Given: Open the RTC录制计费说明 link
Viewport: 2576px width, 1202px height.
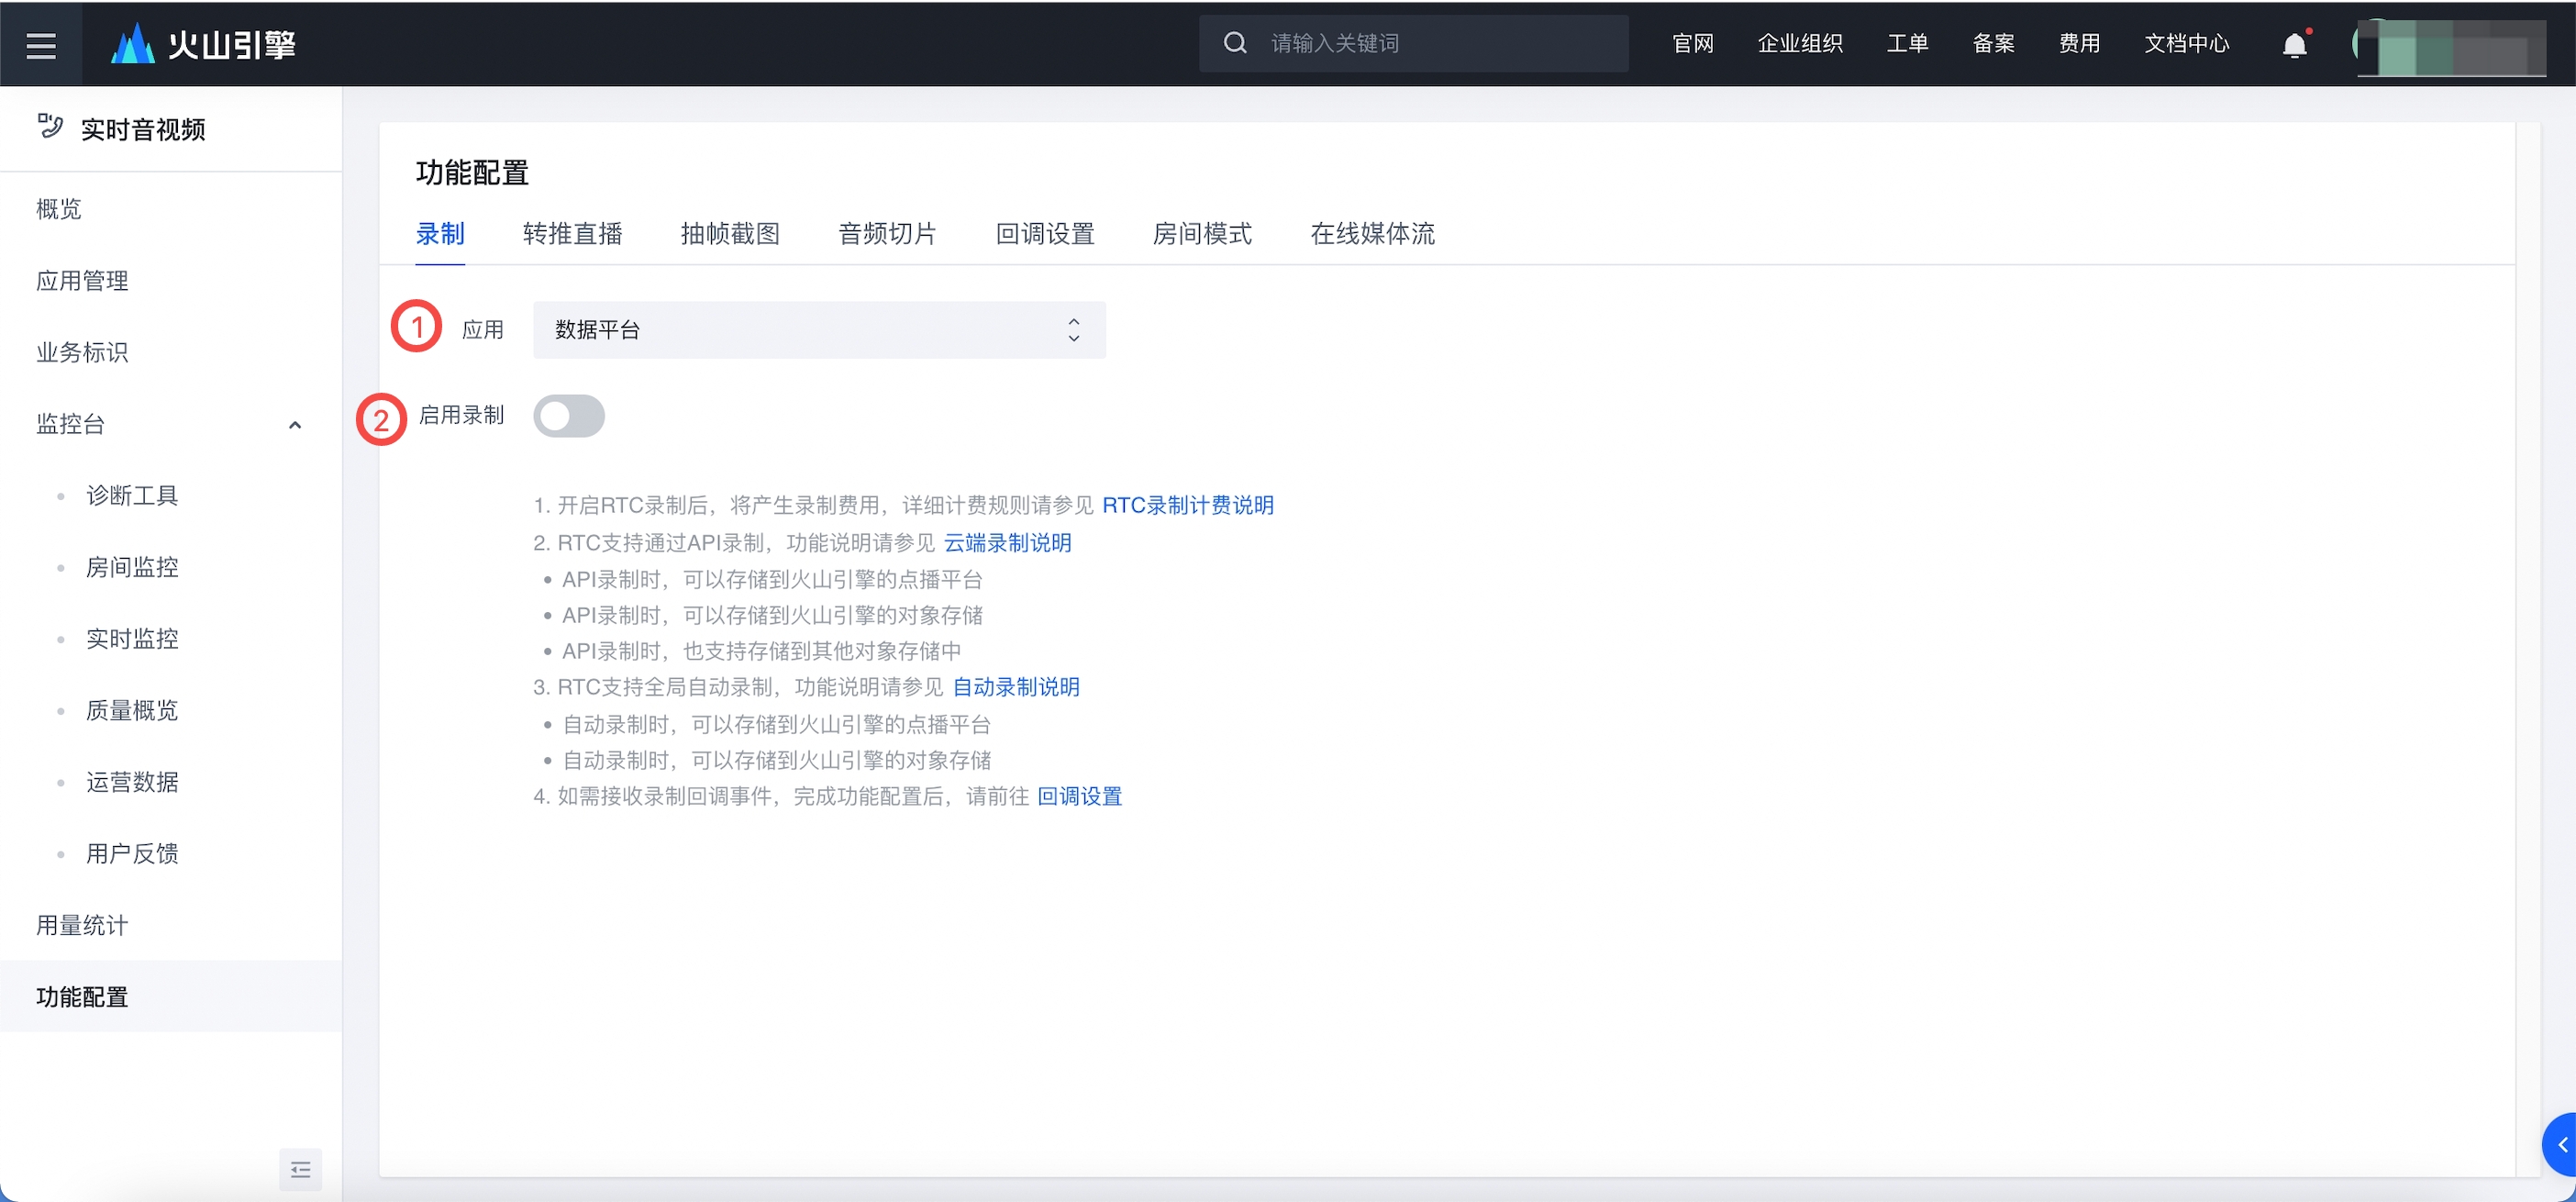Looking at the screenshot, I should click(x=1188, y=505).
